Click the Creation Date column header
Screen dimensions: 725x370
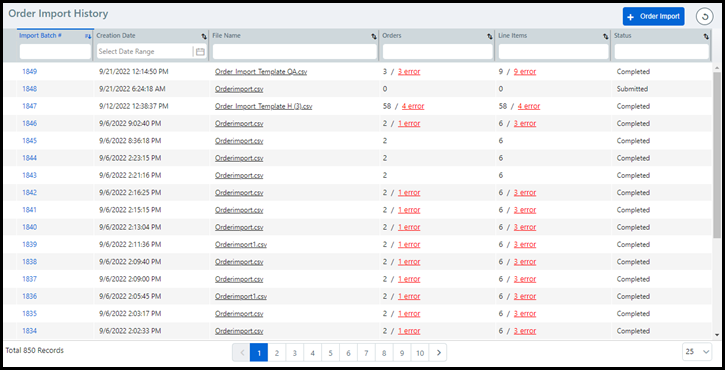[116, 36]
